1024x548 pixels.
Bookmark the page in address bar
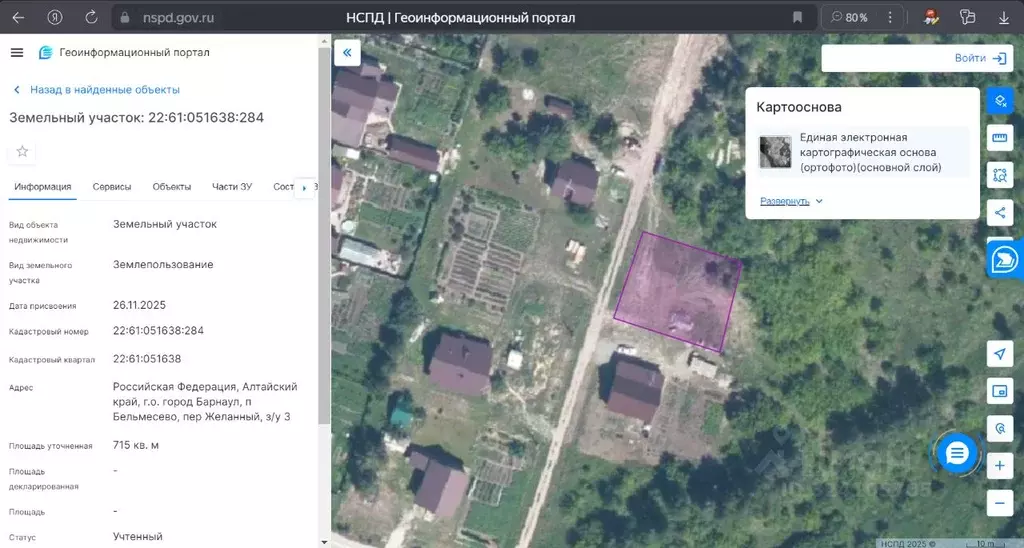(x=797, y=17)
